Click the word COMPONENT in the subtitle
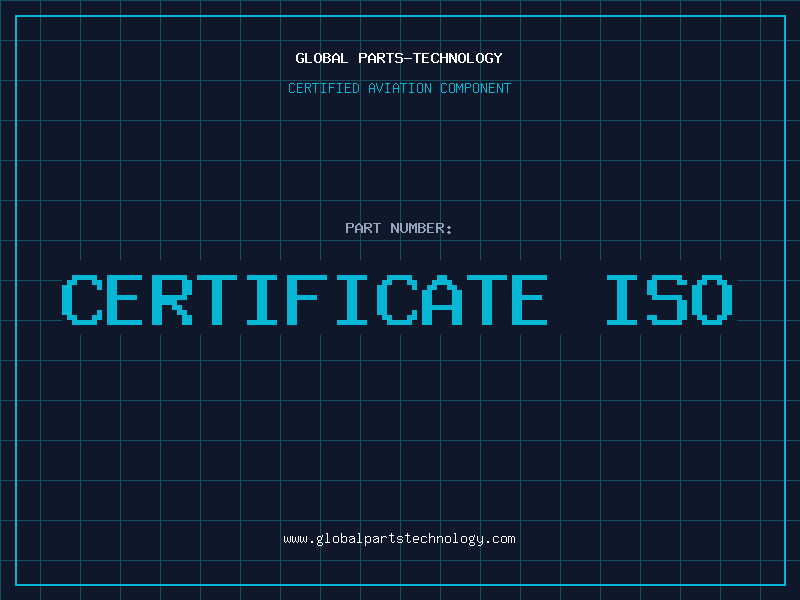Image resolution: width=800 pixels, height=600 pixels. point(475,88)
